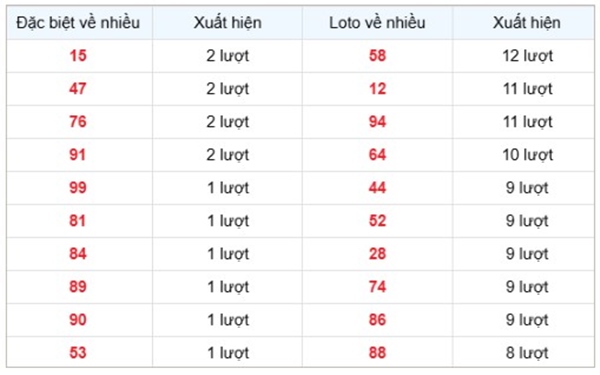
Task: Click the 'Đặc biệt về nhiều' column header
Action: (x=78, y=23)
